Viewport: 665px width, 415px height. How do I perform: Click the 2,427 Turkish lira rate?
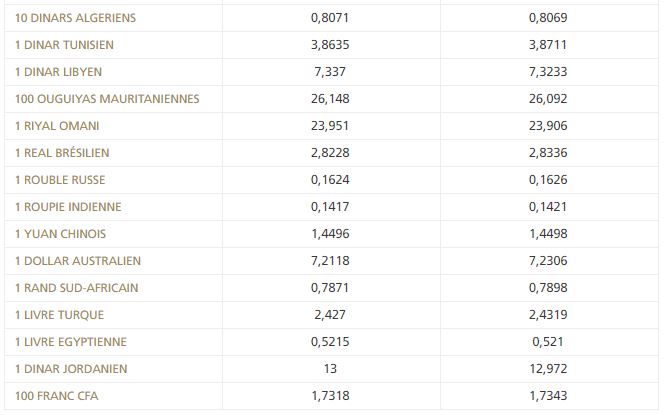click(331, 315)
